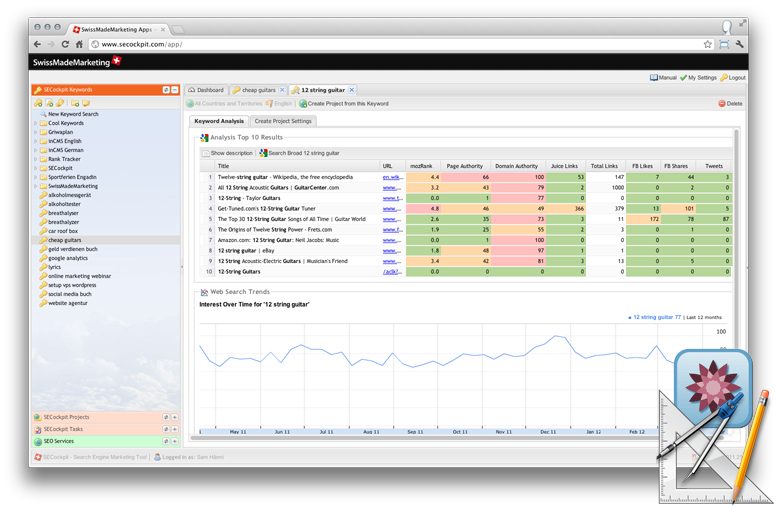
Task: Click the screen-capture icon beside the star
Action: coord(724,44)
